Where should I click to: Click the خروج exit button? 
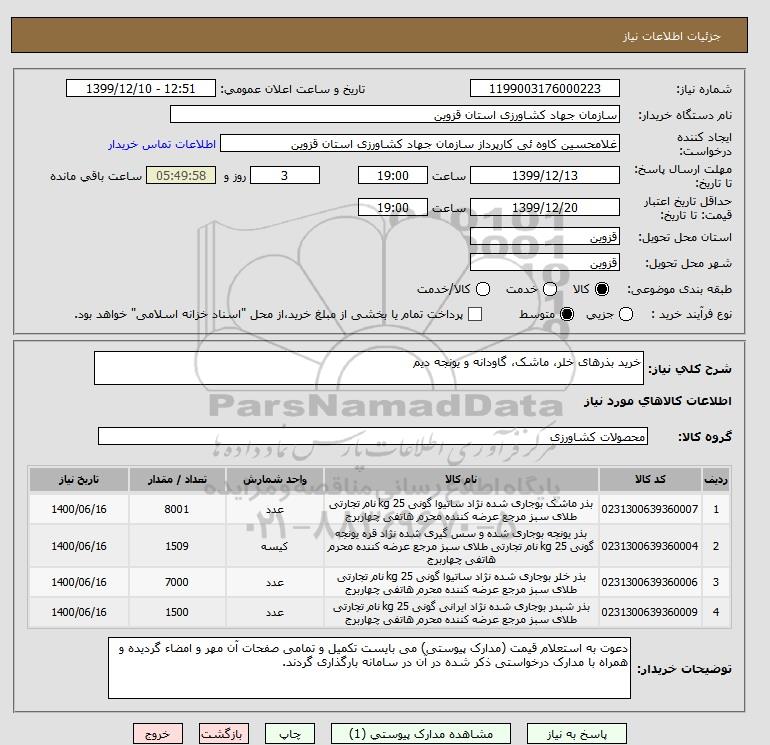coord(158,734)
